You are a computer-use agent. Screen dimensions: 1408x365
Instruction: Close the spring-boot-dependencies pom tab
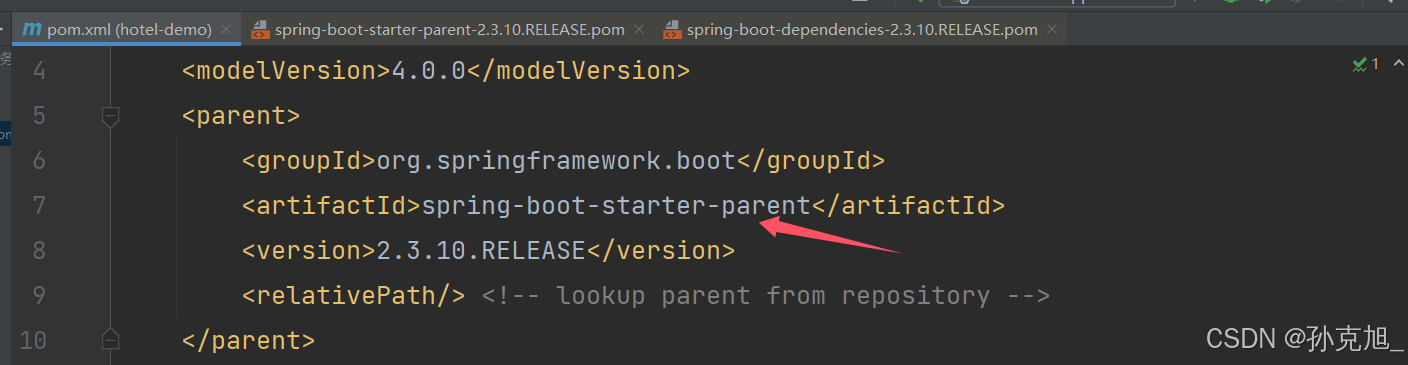(1051, 30)
